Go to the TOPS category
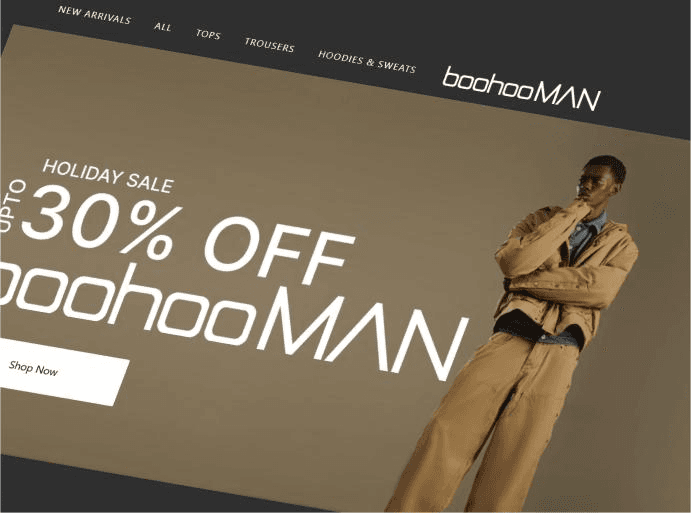Screen dimensions: 691x513 point(208,34)
